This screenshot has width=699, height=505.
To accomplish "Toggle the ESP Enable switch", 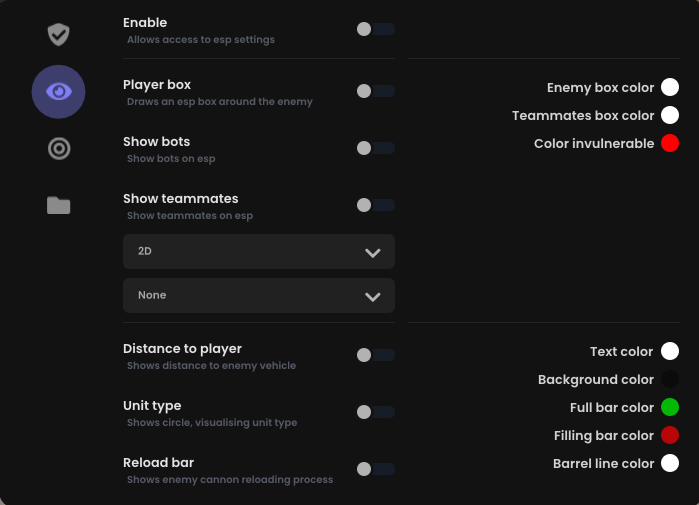I will (x=375, y=29).
